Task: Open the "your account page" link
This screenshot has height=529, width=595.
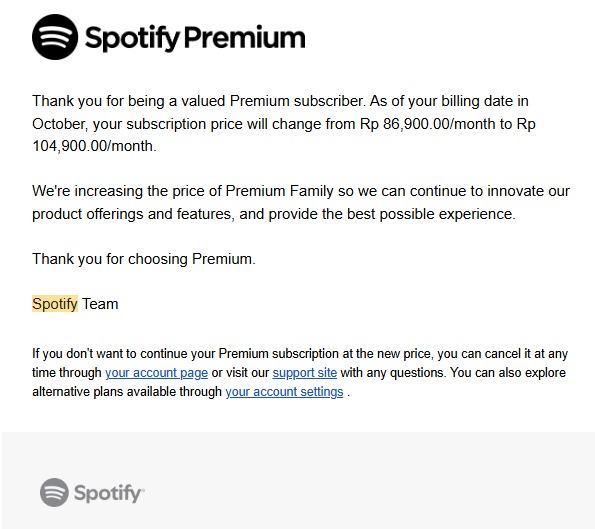Action: click(x=156, y=373)
